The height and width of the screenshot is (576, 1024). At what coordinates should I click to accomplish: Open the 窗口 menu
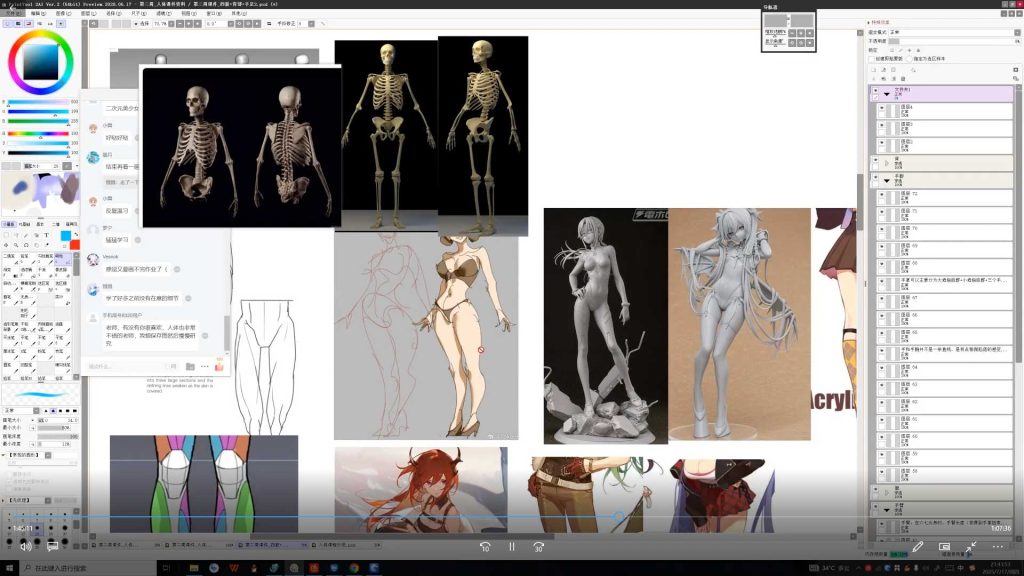(214, 13)
